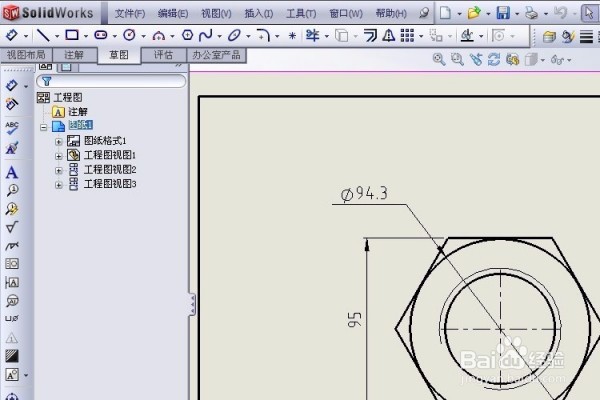Open the Circle tool dropdown arrow
This screenshot has height=400, width=600.
(143, 36)
